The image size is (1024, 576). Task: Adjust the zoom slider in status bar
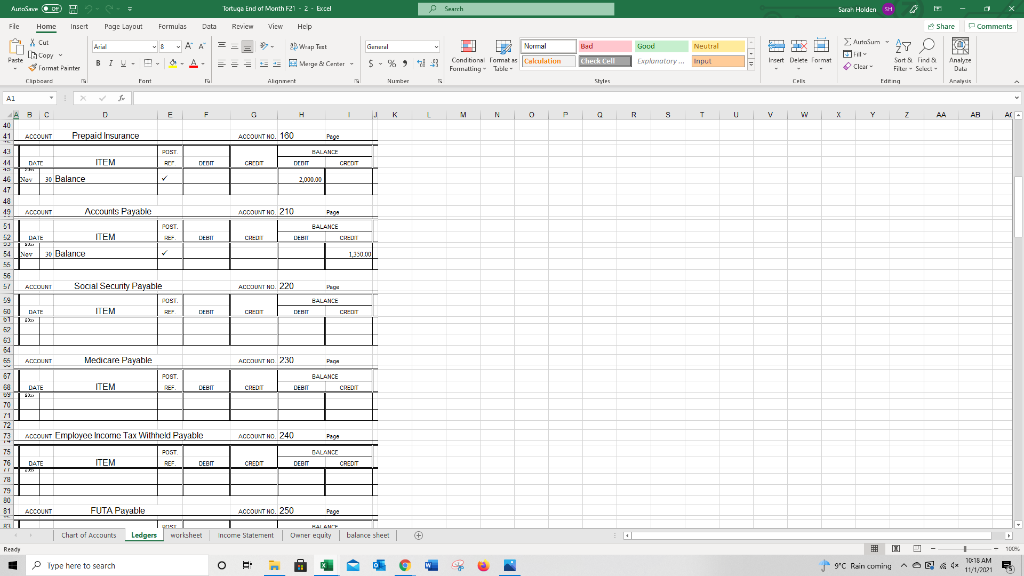point(965,549)
